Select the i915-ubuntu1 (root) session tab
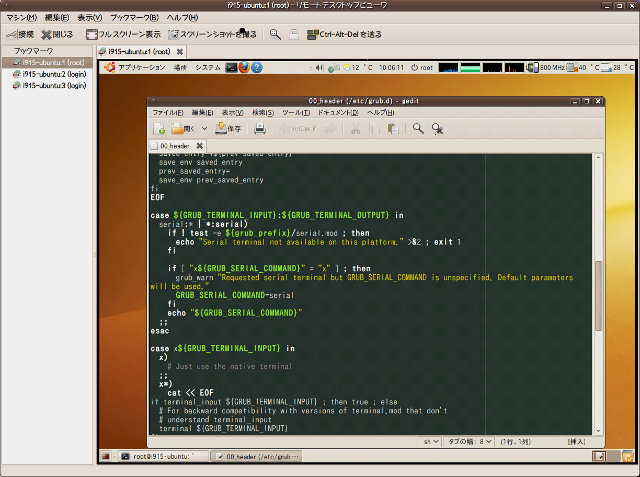The image size is (640, 477). tap(139, 52)
